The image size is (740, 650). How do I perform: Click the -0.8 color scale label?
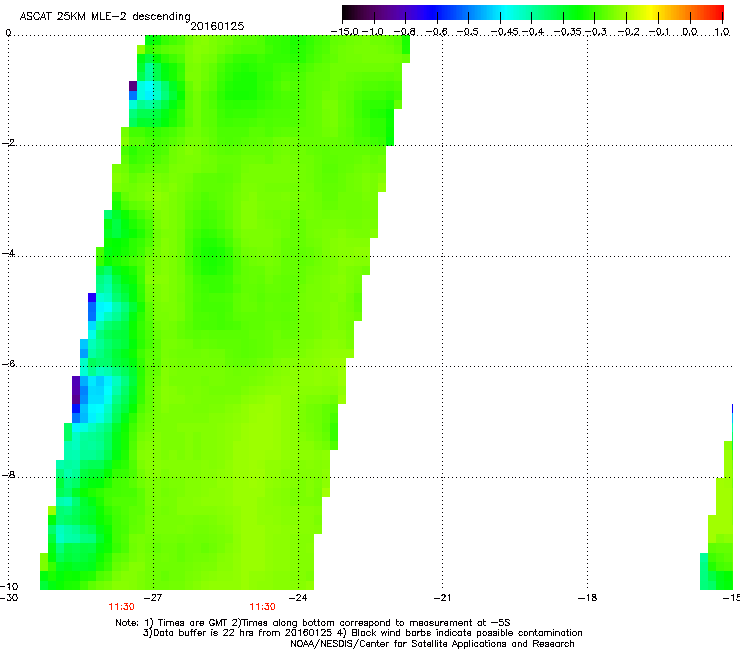pos(404,32)
